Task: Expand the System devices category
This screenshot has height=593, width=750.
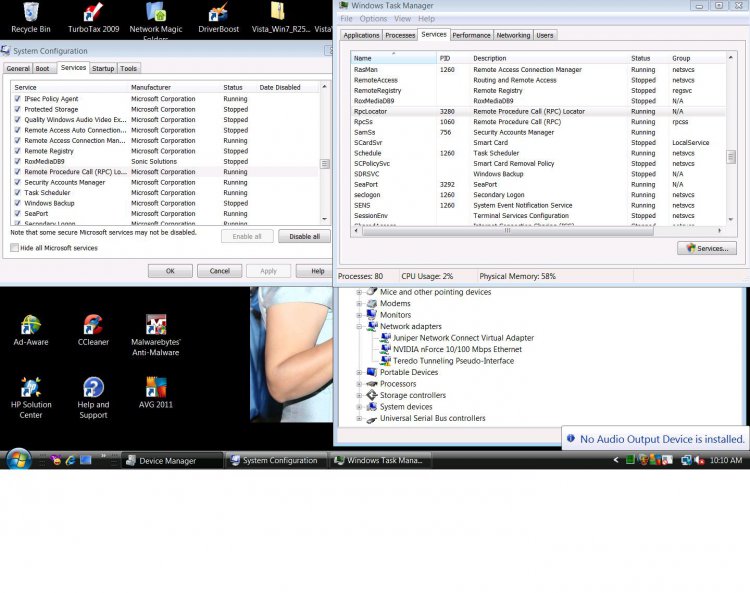Action: (359, 406)
